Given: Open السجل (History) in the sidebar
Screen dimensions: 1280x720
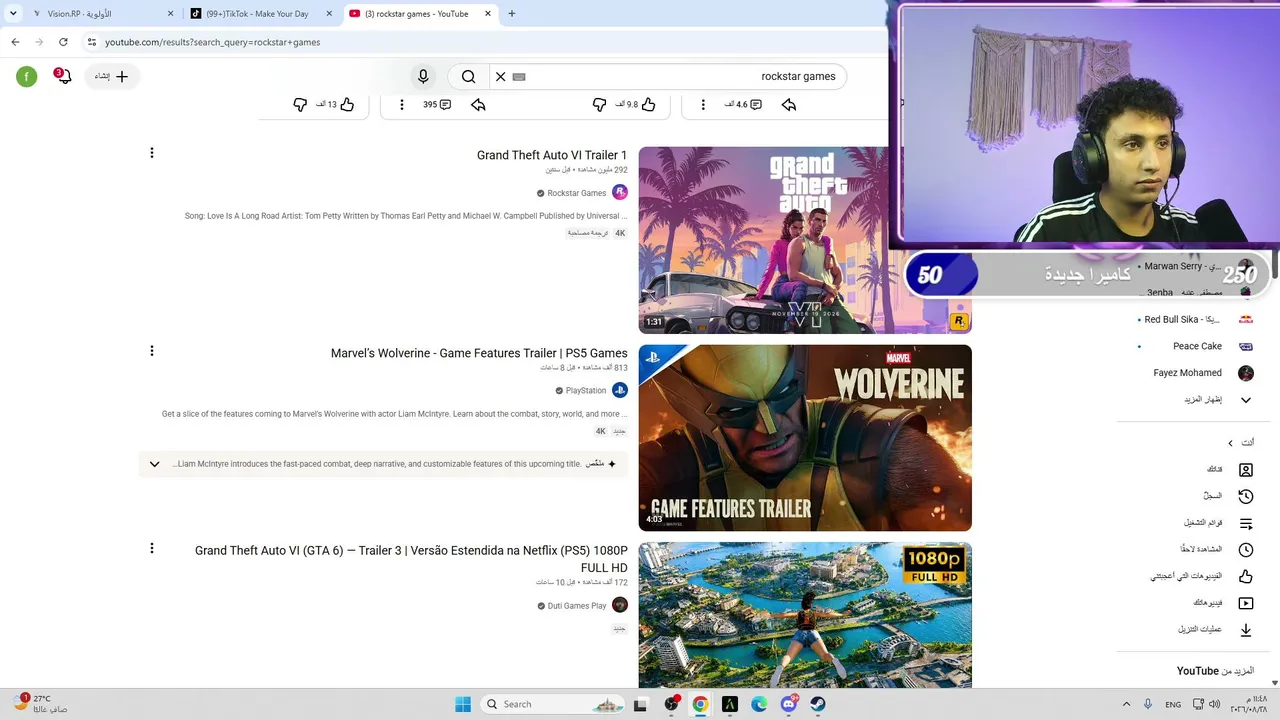Looking at the screenshot, I should point(1228,496).
